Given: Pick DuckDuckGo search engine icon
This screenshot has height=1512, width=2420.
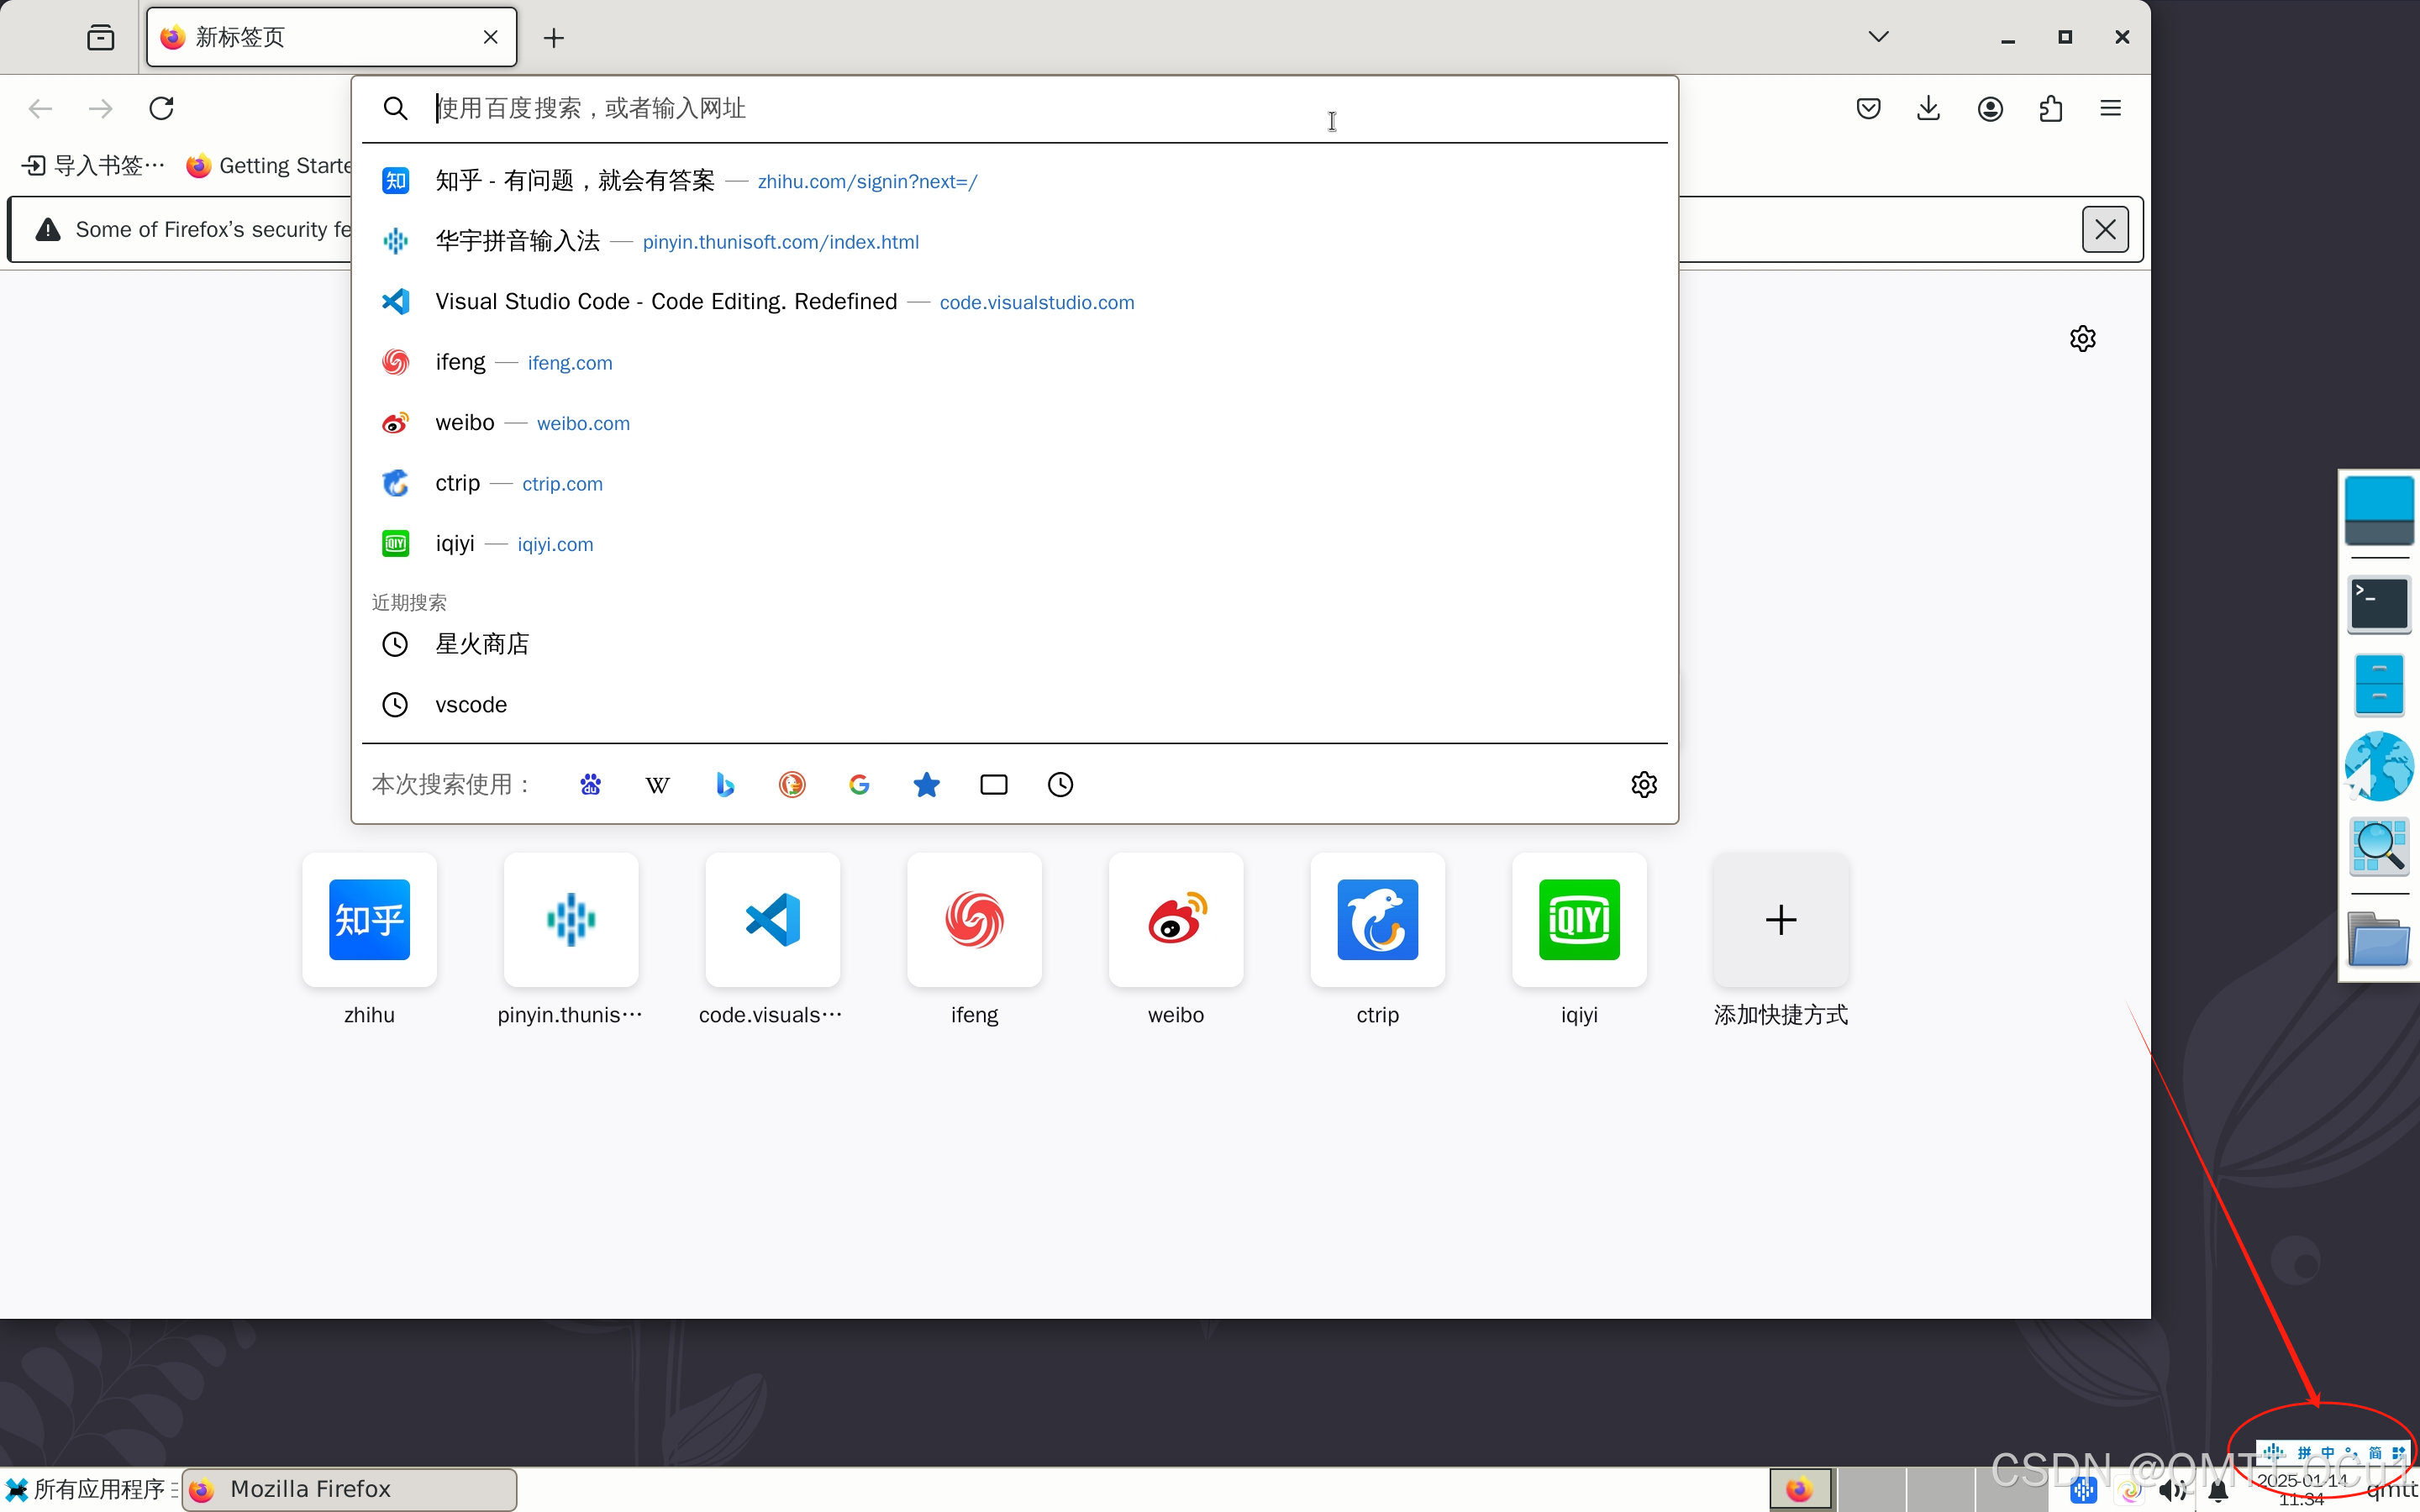Looking at the screenshot, I should (792, 785).
